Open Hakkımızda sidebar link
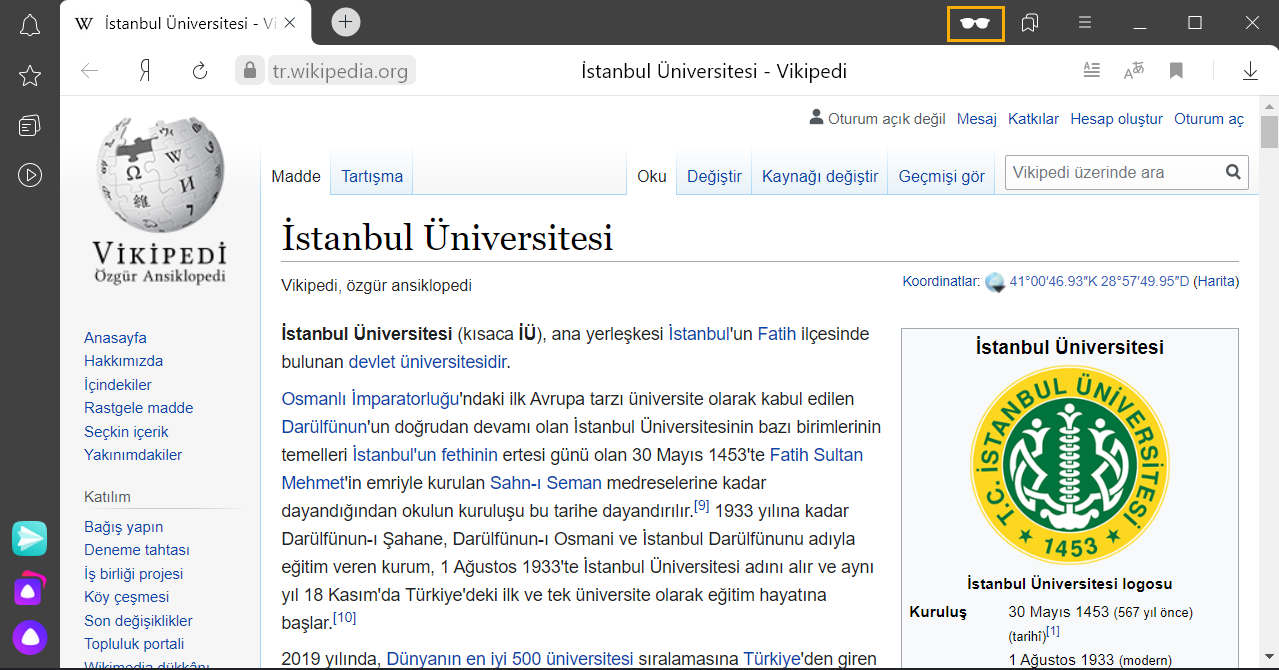 [x=123, y=361]
